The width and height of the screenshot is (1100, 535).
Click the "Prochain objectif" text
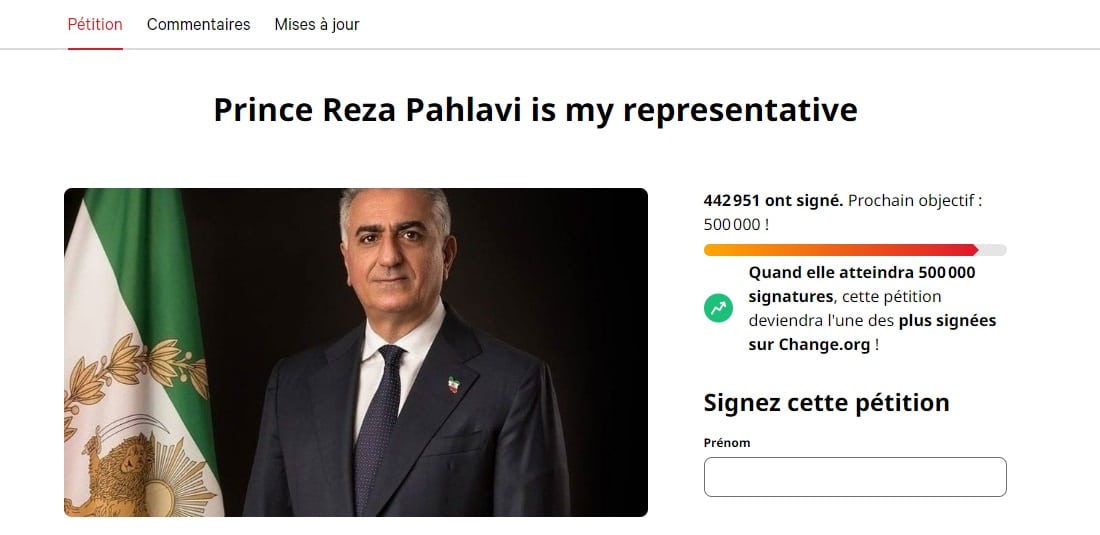pos(911,201)
